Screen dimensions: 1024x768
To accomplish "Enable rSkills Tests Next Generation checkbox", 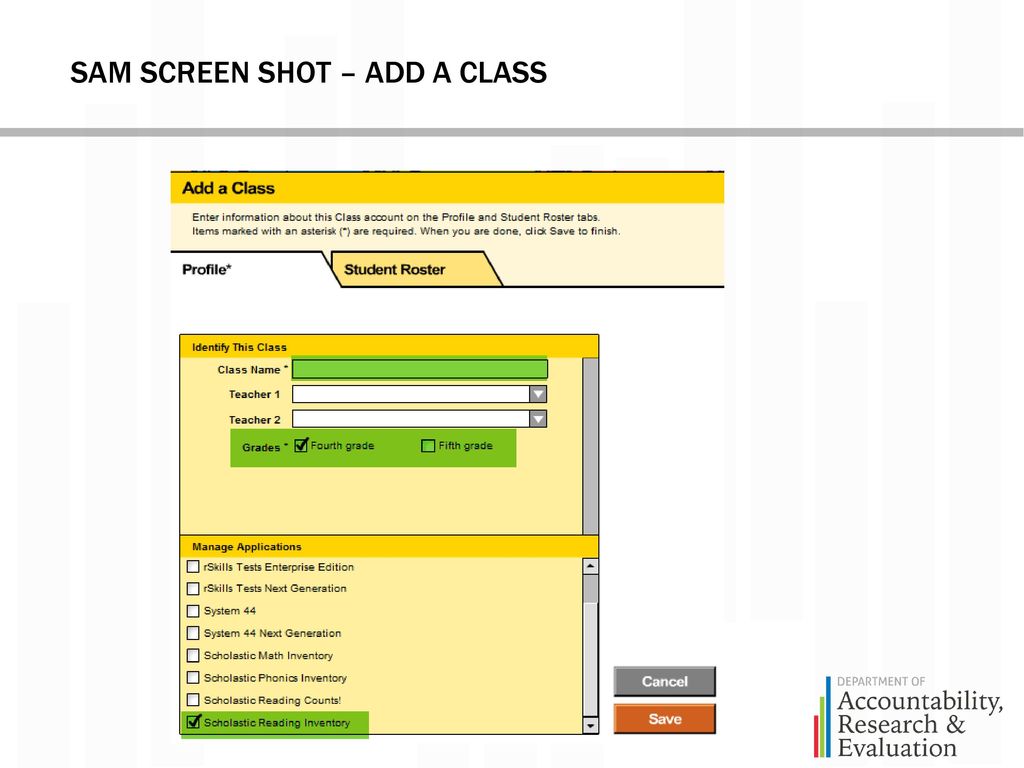I will point(193,588).
